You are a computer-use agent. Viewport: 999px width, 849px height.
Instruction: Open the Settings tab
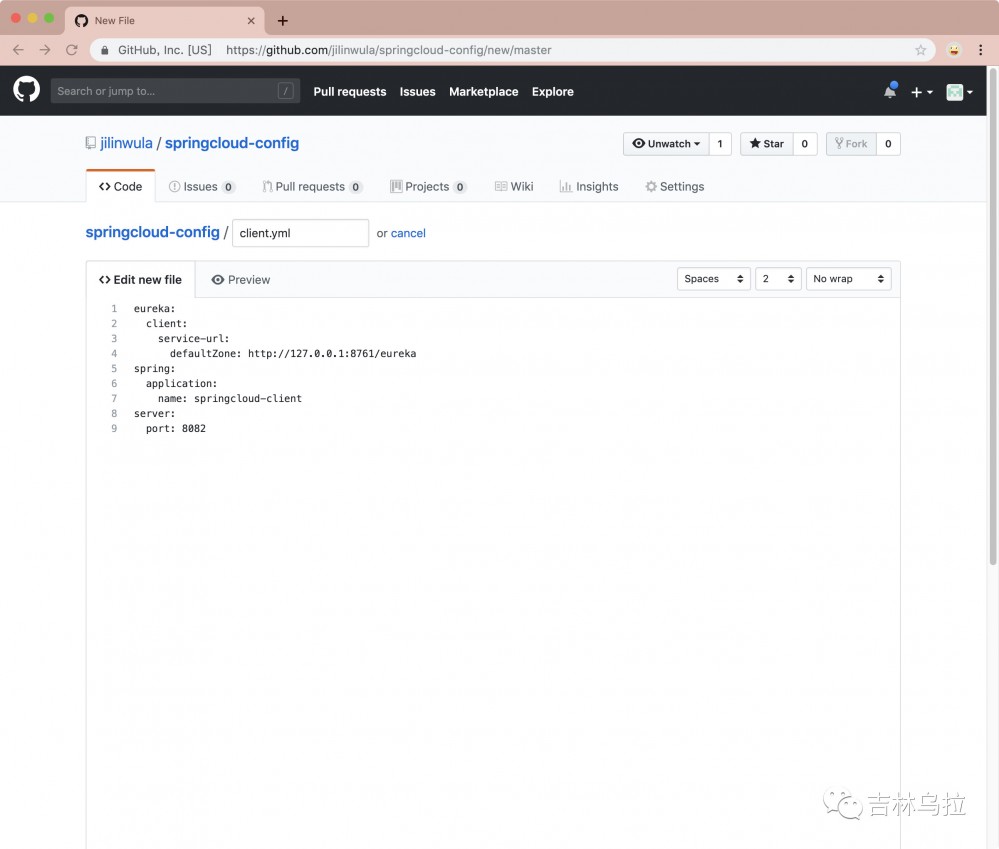point(675,187)
